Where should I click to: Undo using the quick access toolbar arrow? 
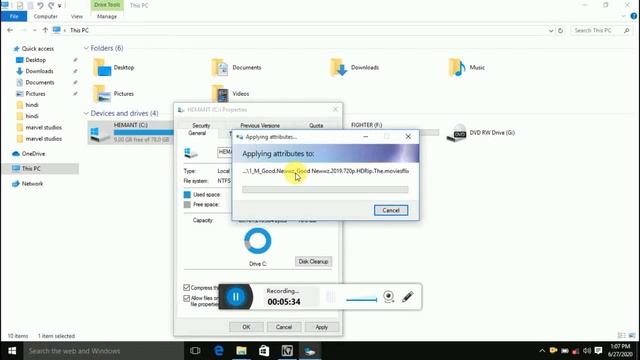point(40,5)
